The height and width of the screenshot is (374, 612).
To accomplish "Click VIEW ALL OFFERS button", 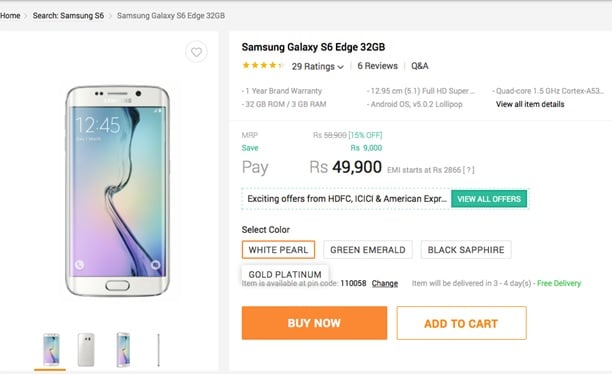I will point(489,199).
